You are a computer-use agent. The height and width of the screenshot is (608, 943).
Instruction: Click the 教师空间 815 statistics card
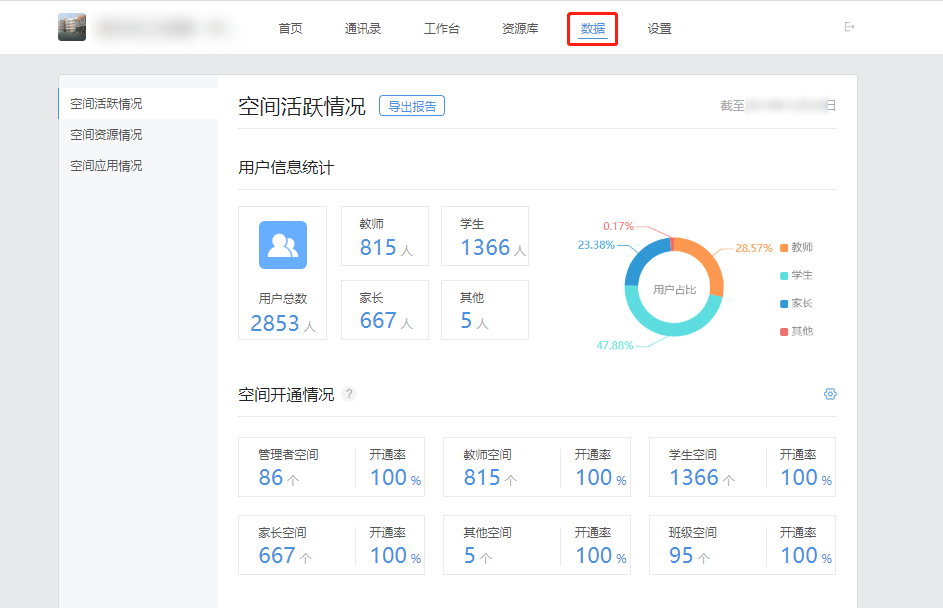pos(536,467)
